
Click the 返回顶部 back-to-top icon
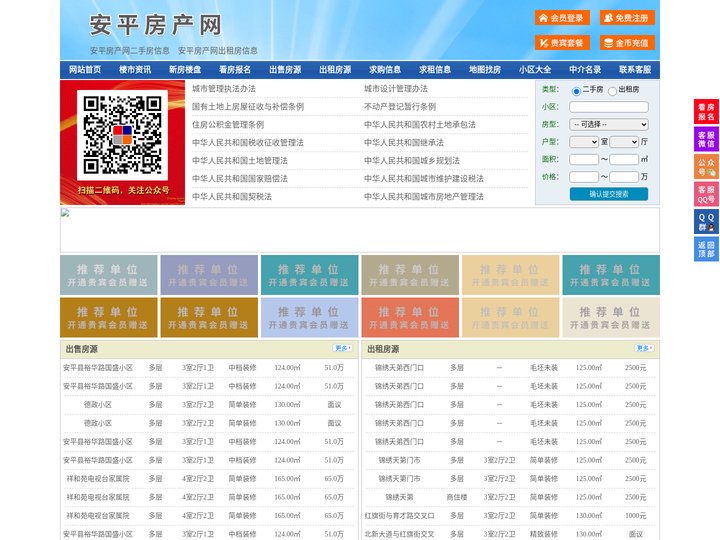pyautogui.click(x=706, y=249)
